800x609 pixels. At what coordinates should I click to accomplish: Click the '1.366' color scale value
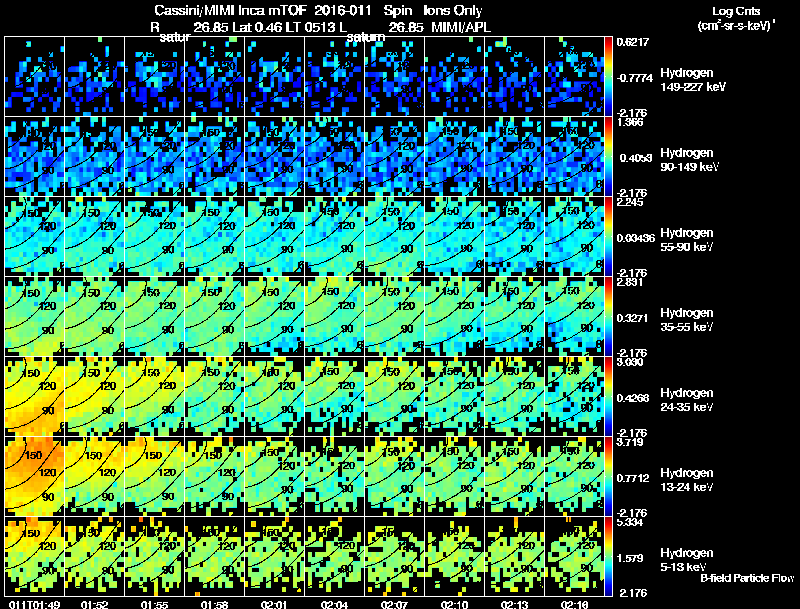coord(630,122)
